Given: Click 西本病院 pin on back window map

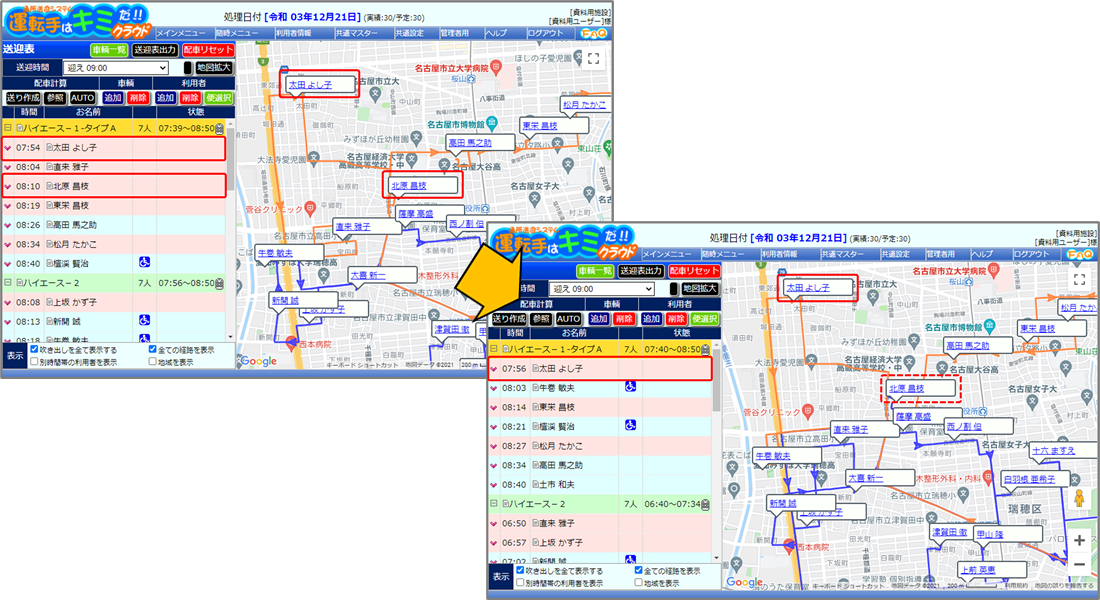Looking at the screenshot, I should point(291,344).
